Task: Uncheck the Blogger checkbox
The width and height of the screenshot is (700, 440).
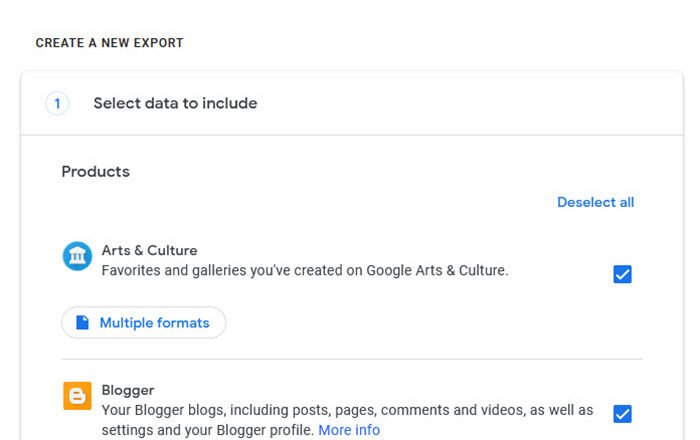Action: pyautogui.click(x=622, y=414)
